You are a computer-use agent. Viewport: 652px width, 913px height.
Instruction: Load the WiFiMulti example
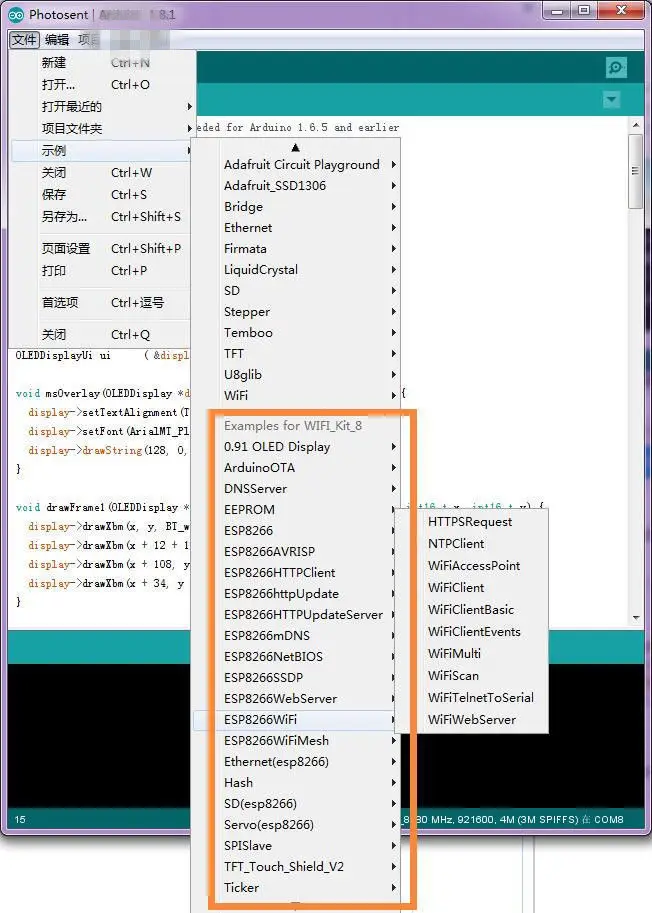click(x=472, y=653)
